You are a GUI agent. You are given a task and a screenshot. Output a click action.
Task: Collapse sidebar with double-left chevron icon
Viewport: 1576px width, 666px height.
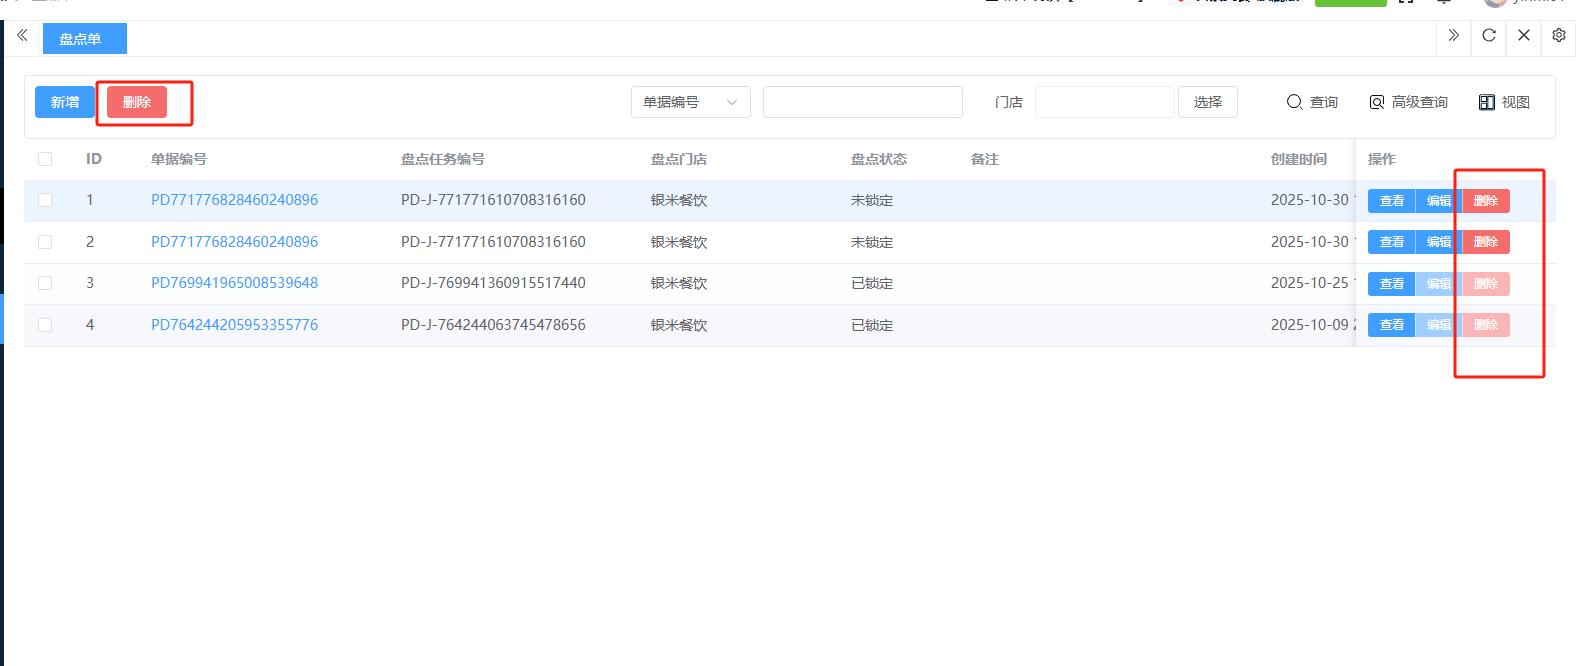[x=22, y=35]
